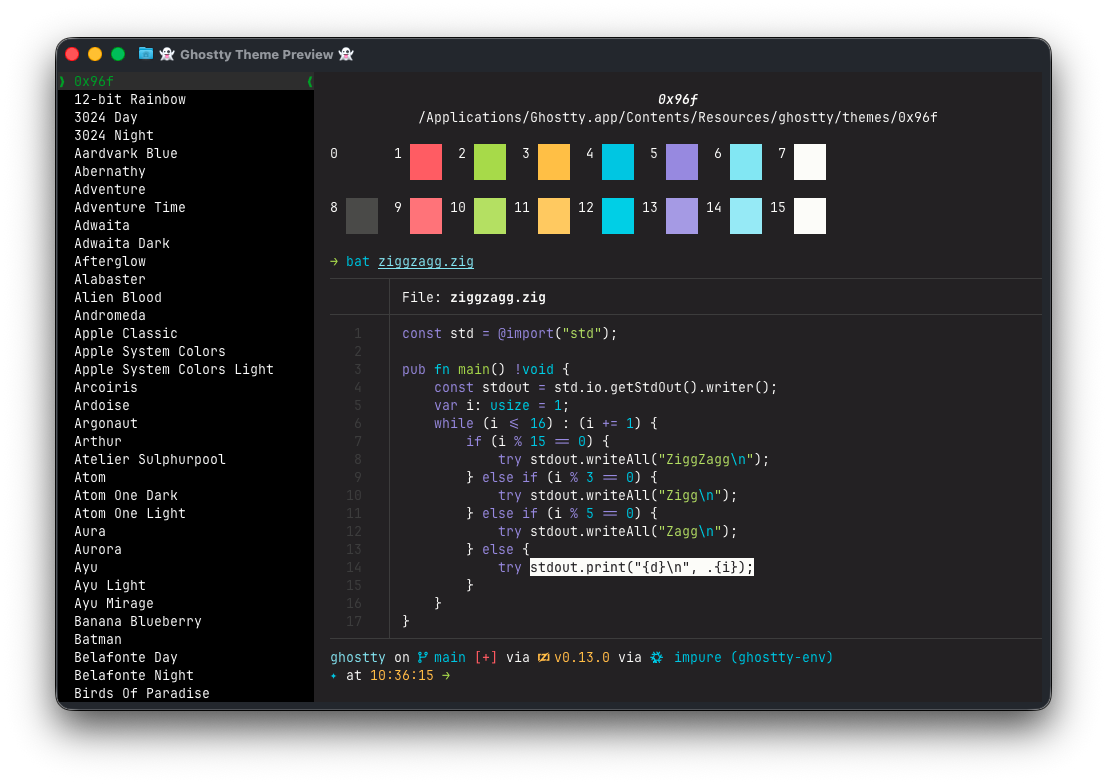Pick the Adventure Time theme
This screenshot has width=1107, height=784.
point(130,208)
